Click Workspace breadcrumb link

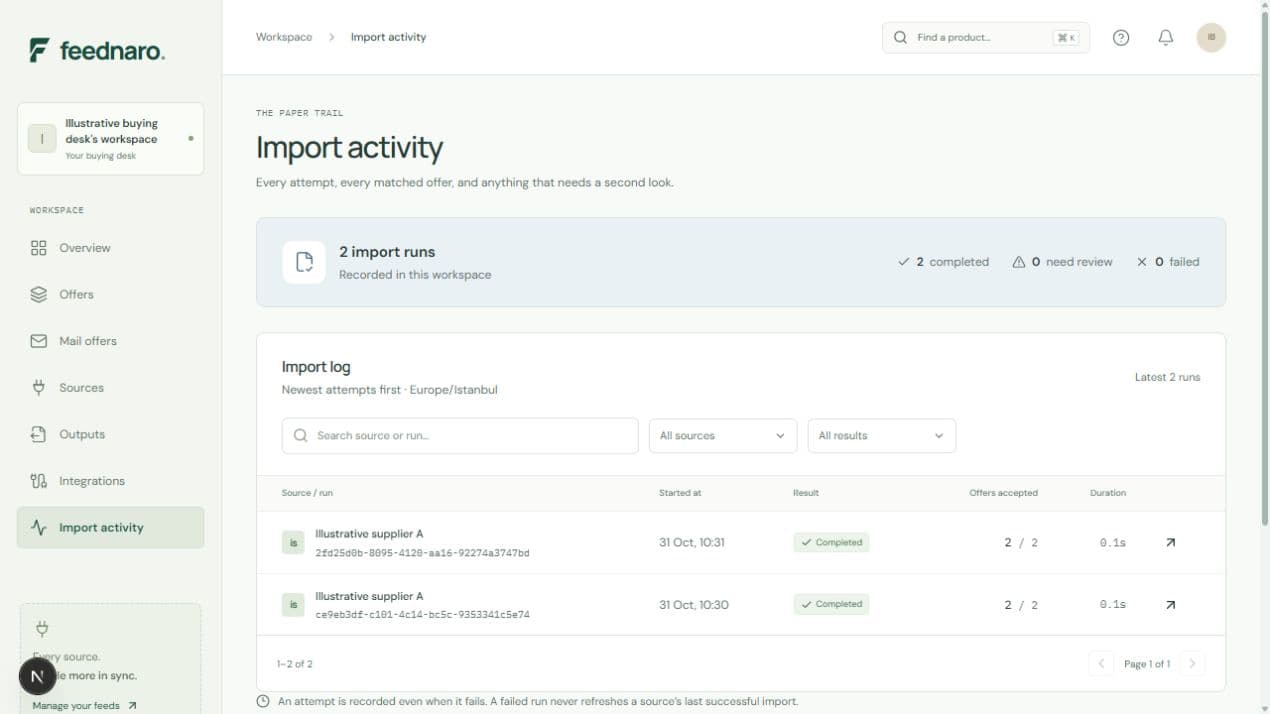pyautogui.click(x=284, y=37)
